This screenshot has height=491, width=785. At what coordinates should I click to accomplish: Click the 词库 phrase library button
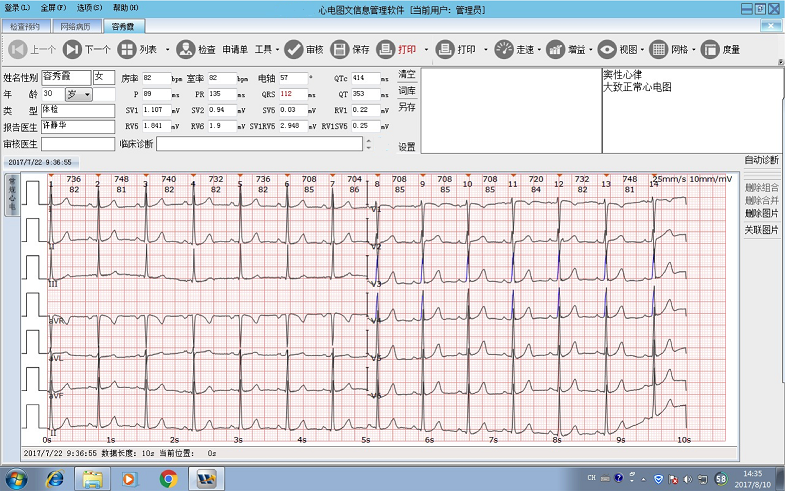tap(407, 91)
